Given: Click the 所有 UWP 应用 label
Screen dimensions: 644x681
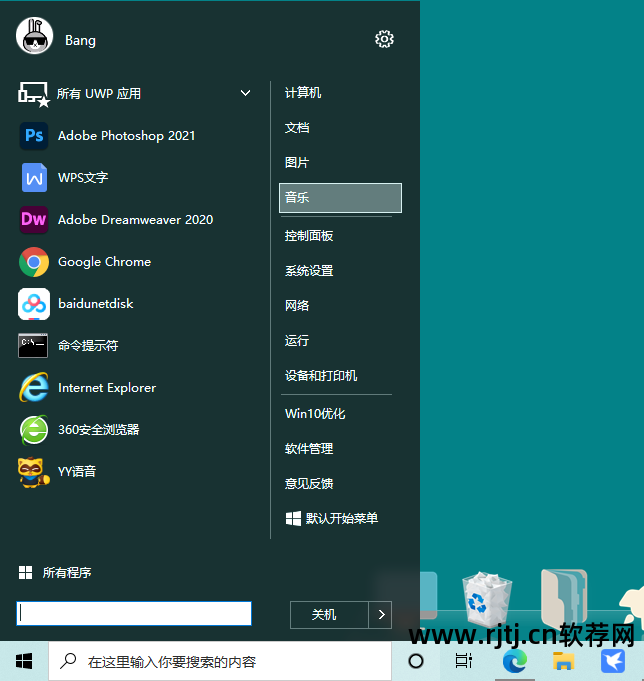Looking at the screenshot, I should click(99, 93).
